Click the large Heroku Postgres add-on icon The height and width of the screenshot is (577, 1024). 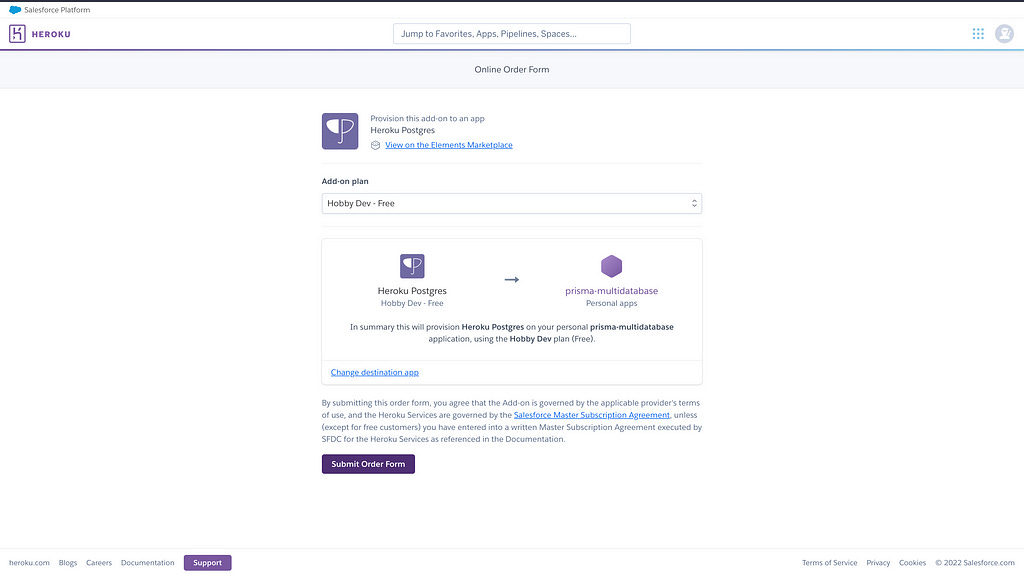340,131
